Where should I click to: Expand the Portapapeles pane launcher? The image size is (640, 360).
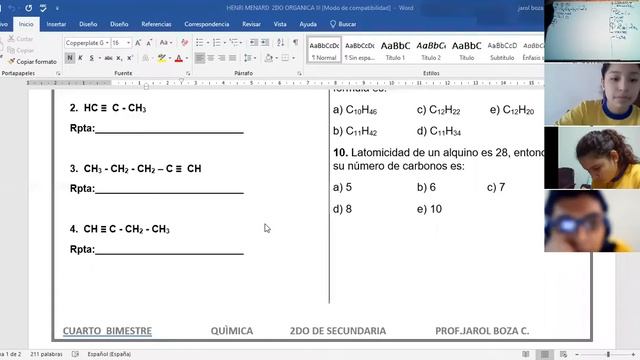(x=58, y=73)
